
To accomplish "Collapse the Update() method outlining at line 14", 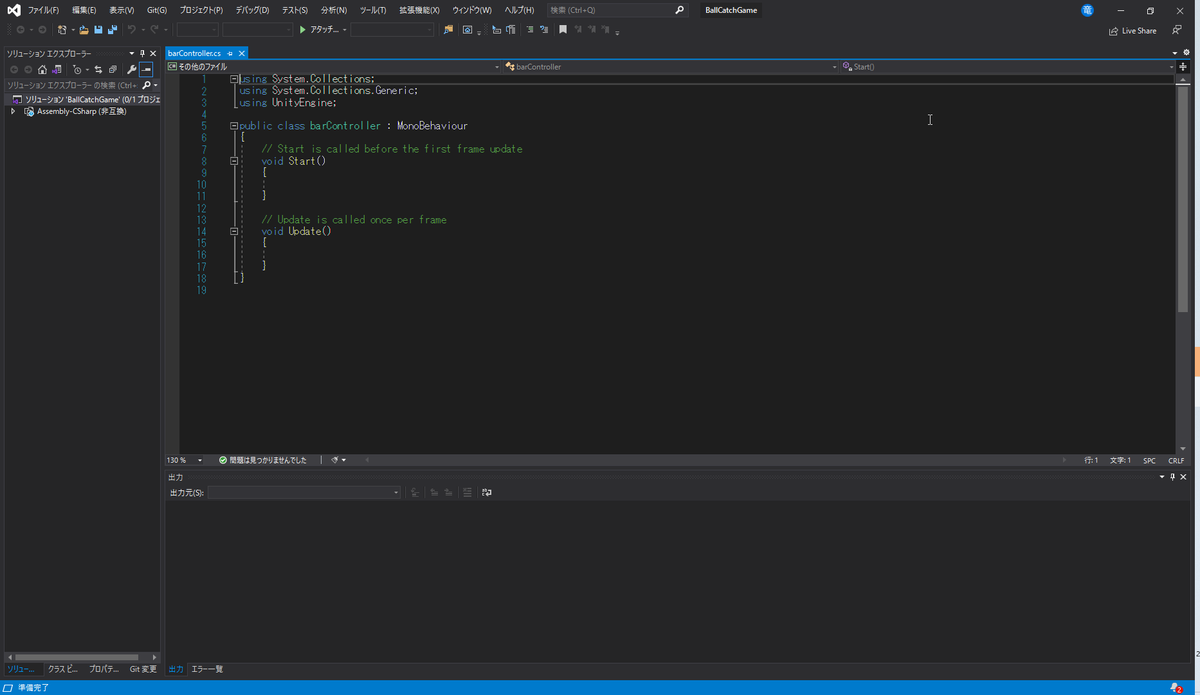I will [x=233, y=231].
